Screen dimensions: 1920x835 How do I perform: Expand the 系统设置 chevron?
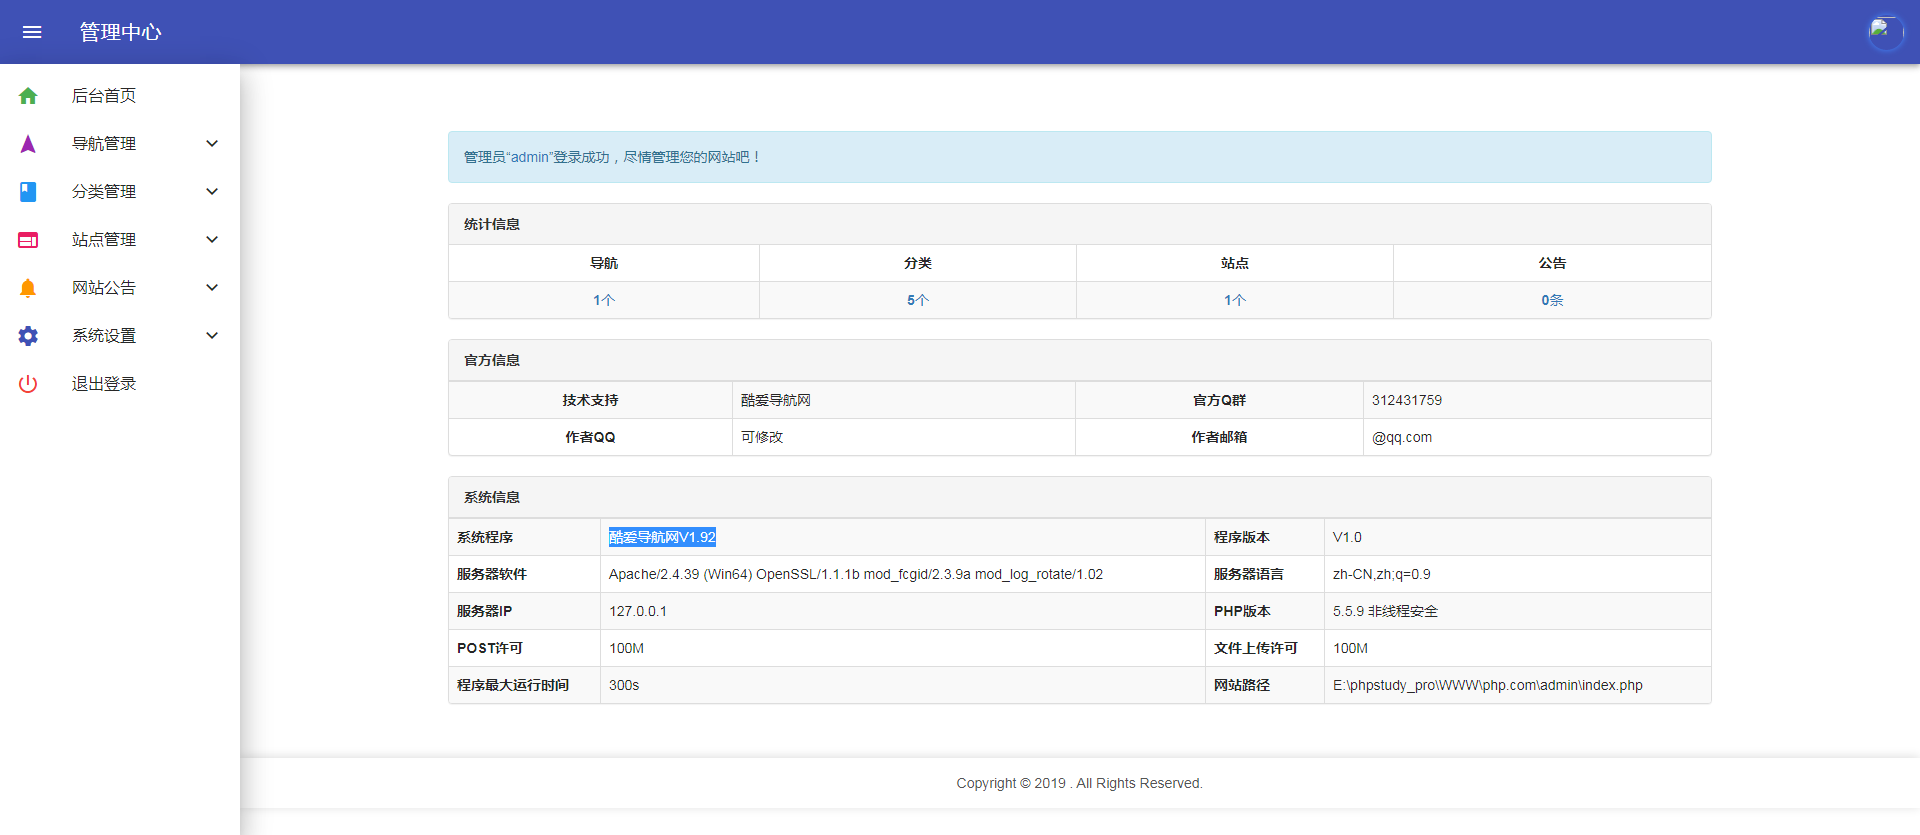[212, 336]
